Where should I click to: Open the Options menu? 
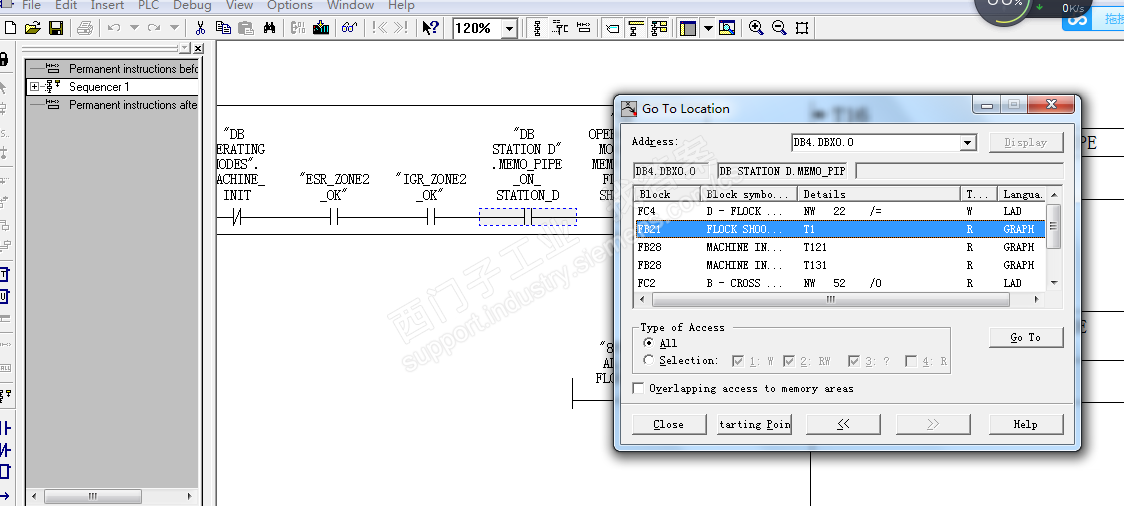tap(290, 5)
